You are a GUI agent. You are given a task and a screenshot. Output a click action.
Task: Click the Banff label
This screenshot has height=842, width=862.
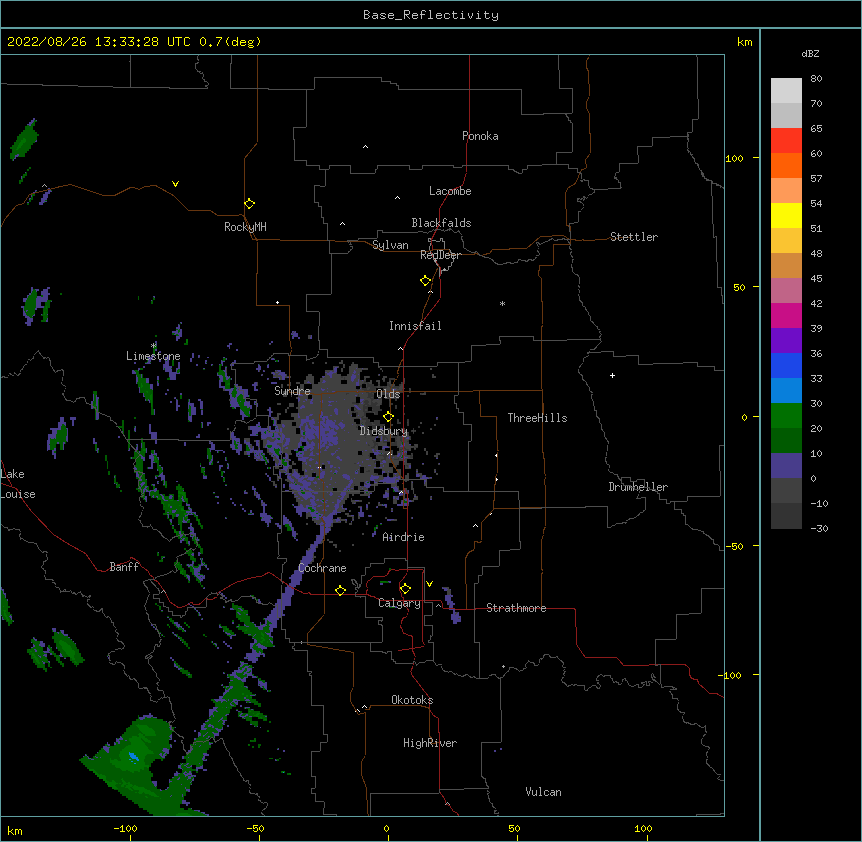[124, 567]
